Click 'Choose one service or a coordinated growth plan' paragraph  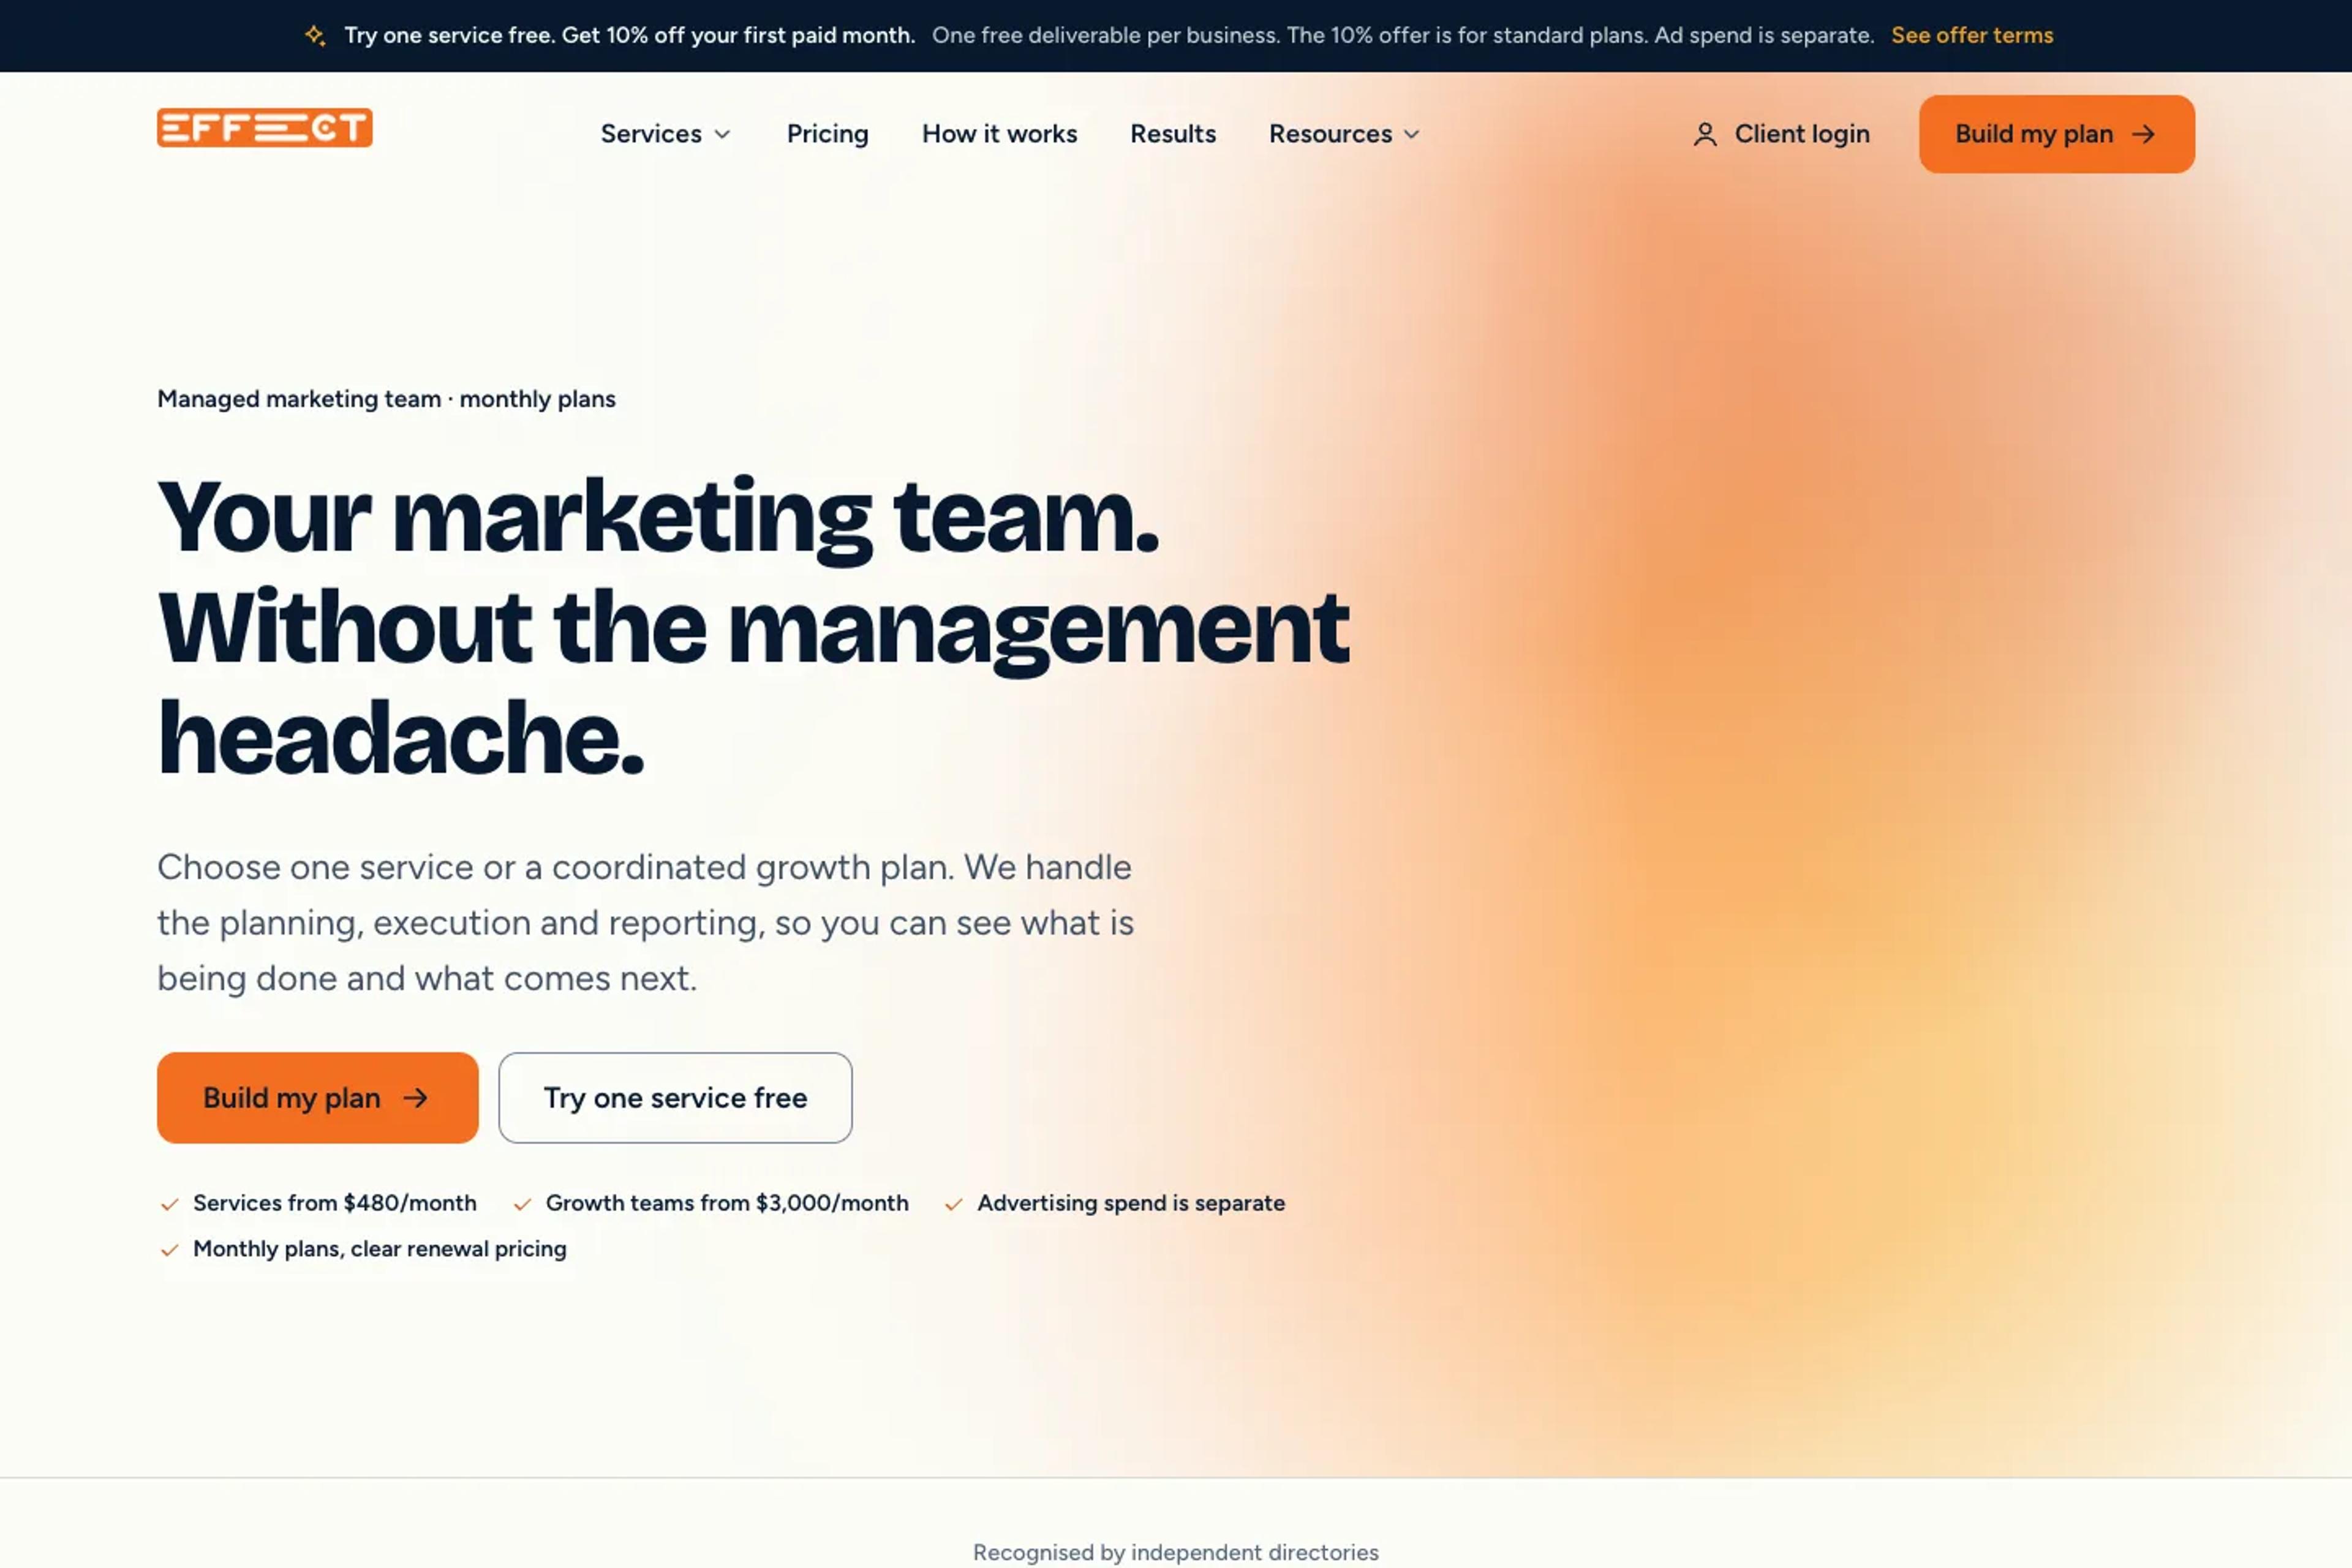(646, 923)
